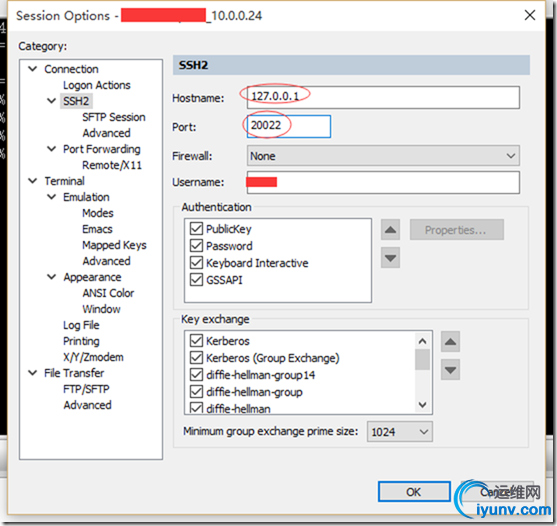Image resolution: width=557 pixels, height=526 pixels.
Task: Select FTP/SFTP category
Action: [86, 389]
